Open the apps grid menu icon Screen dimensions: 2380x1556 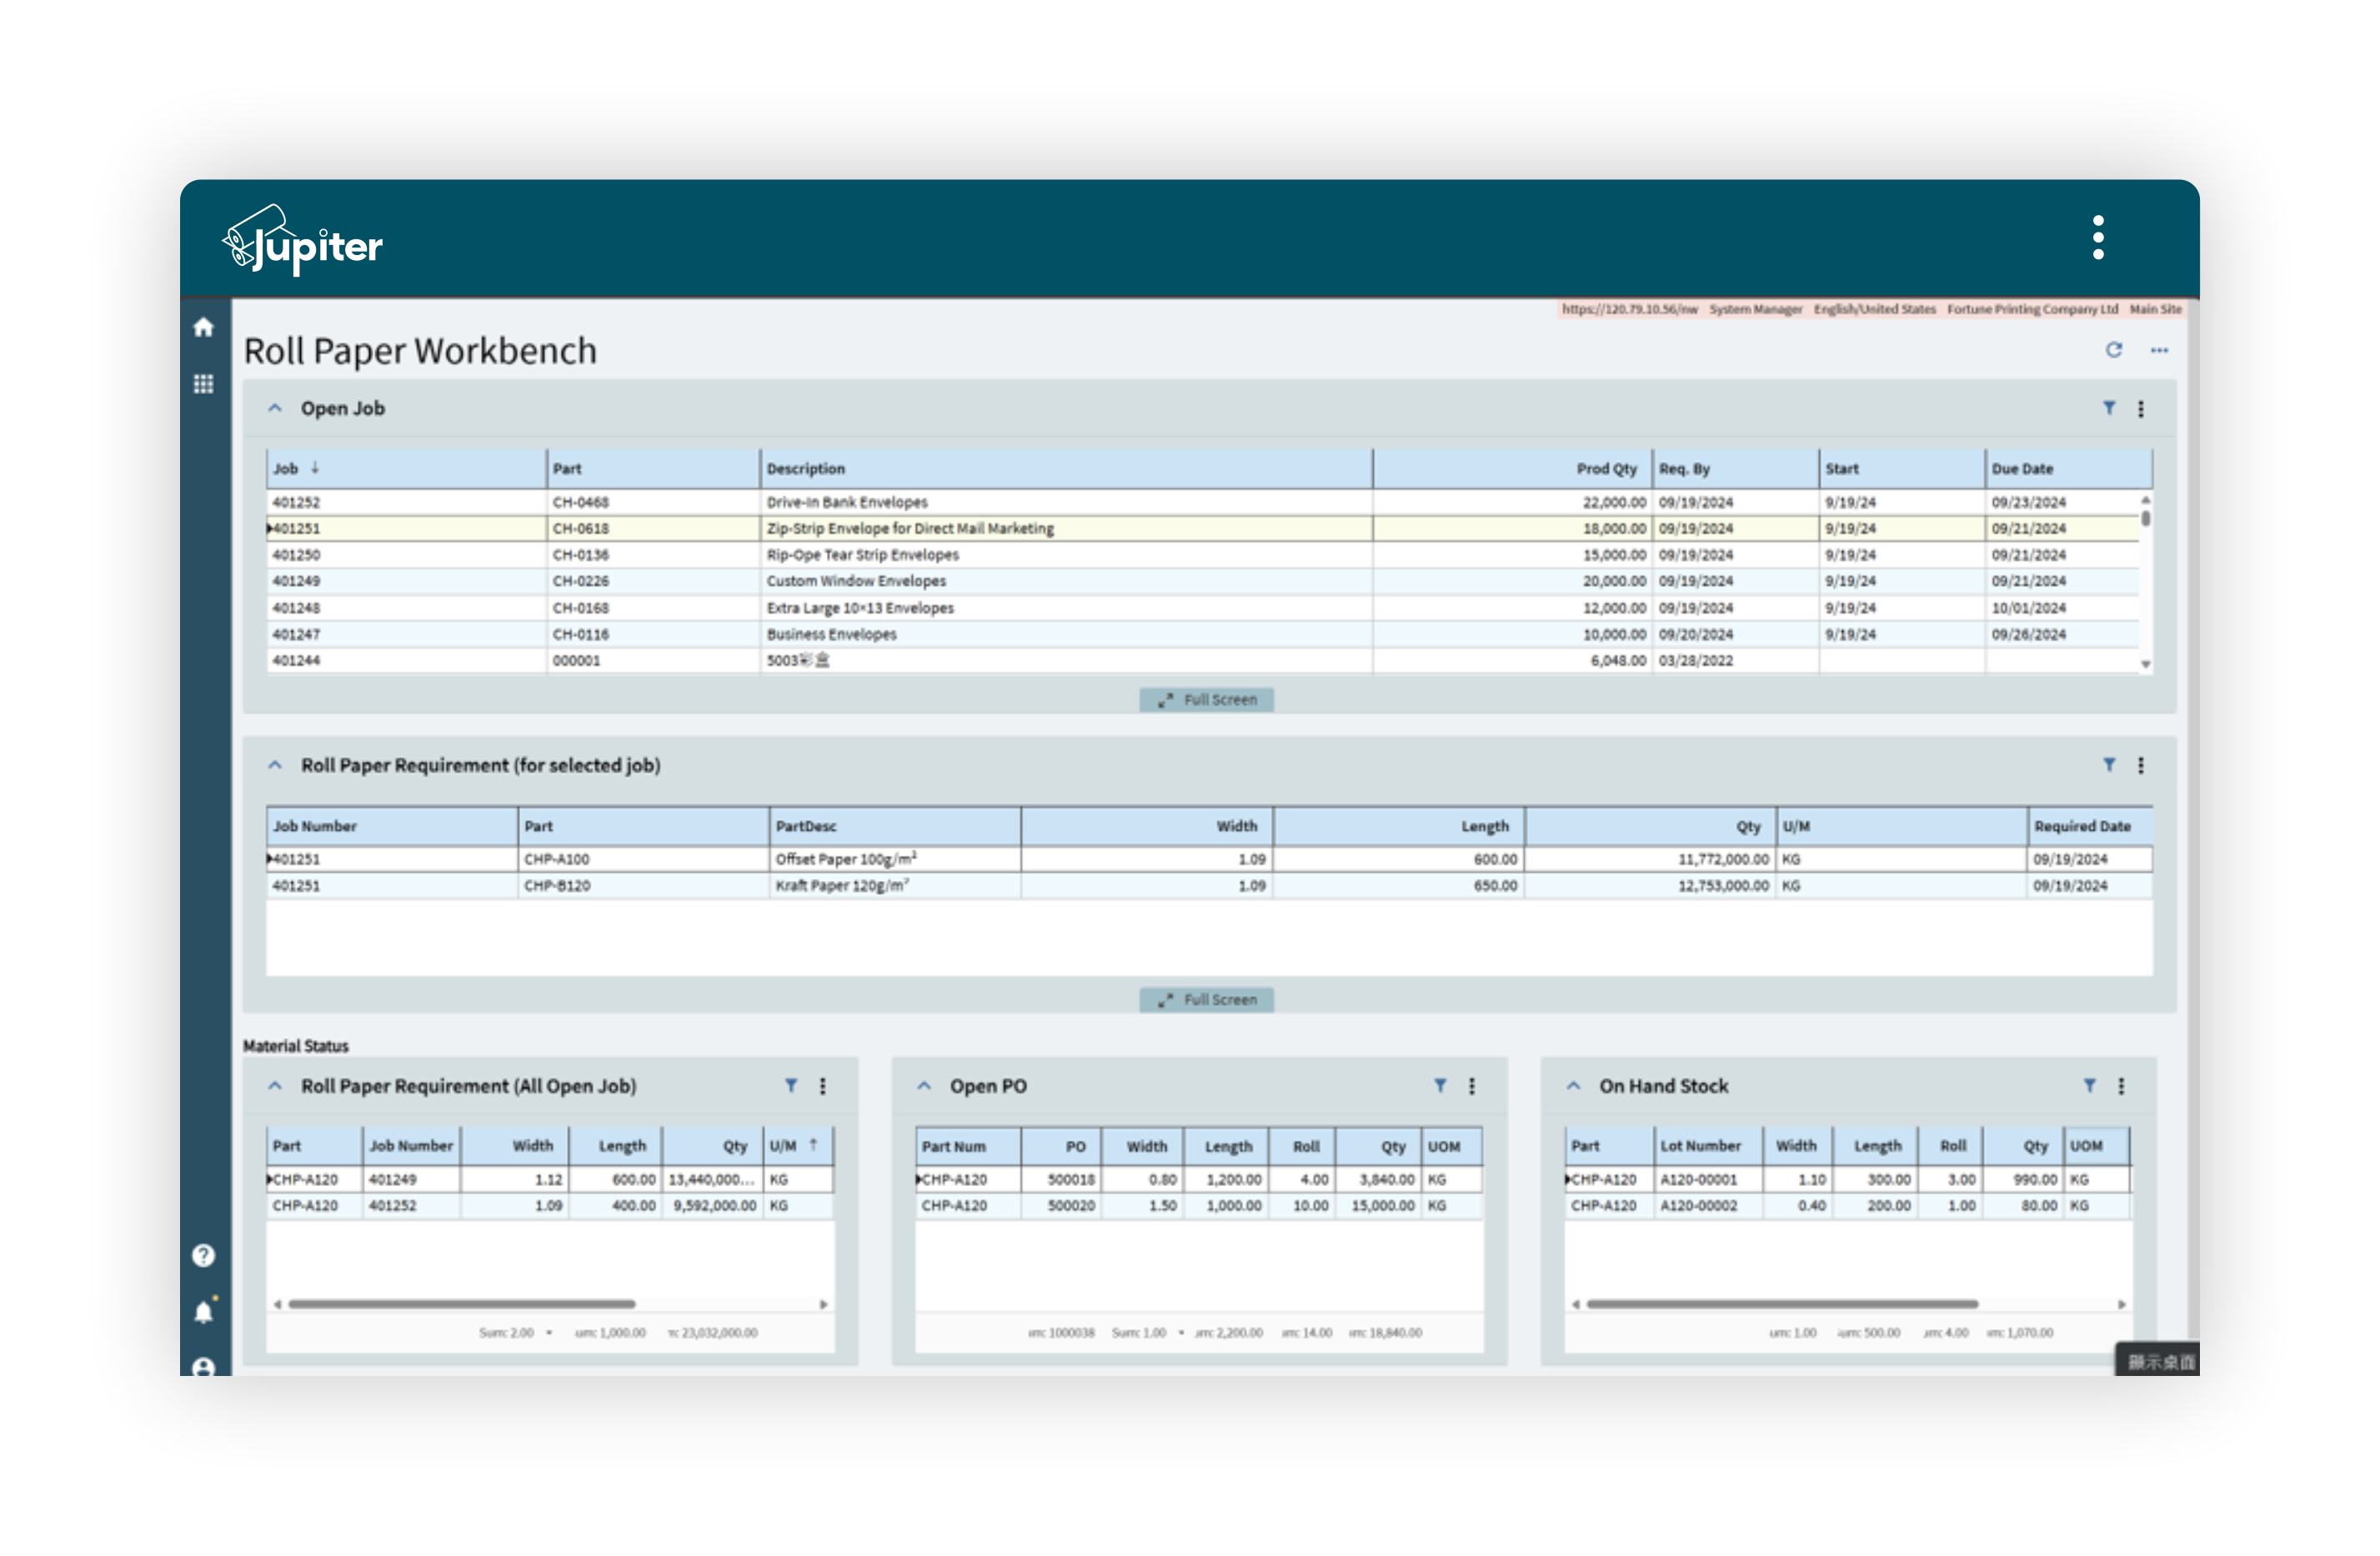point(203,384)
